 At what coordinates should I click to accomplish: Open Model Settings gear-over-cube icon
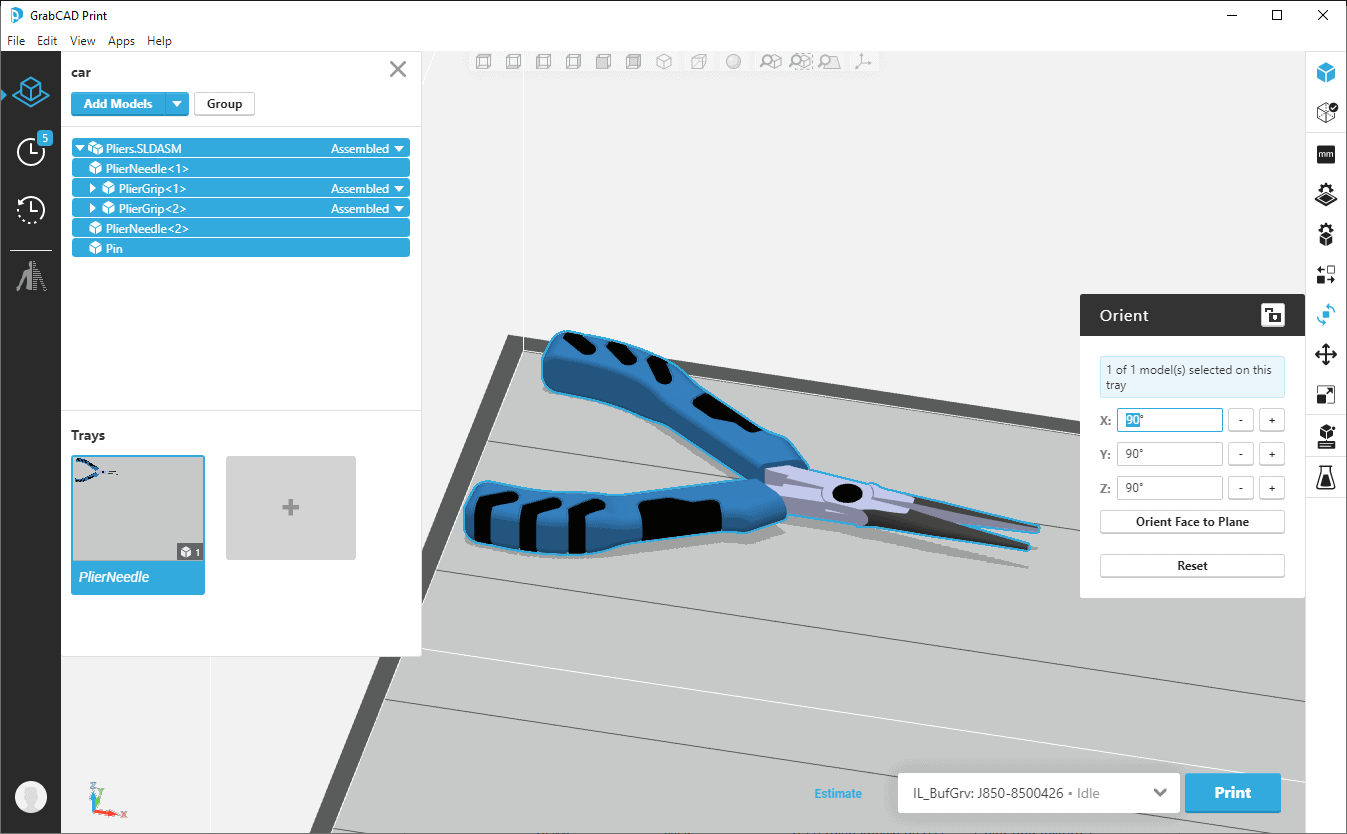pos(1326,235)
